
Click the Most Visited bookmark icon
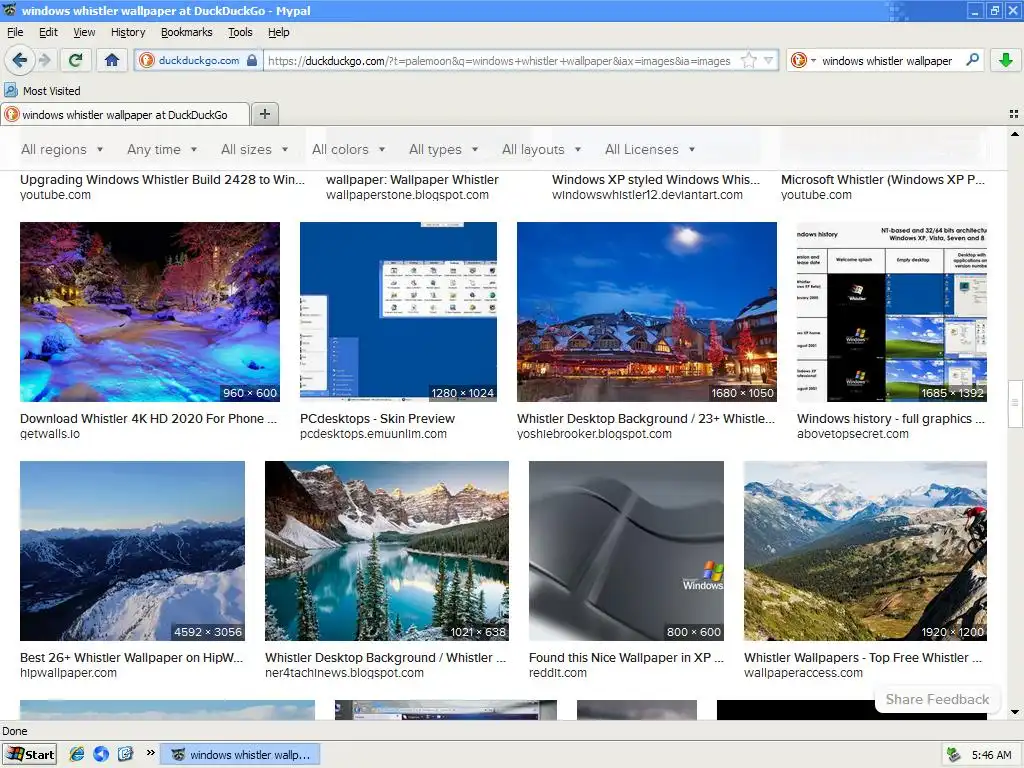click(11, 90)
